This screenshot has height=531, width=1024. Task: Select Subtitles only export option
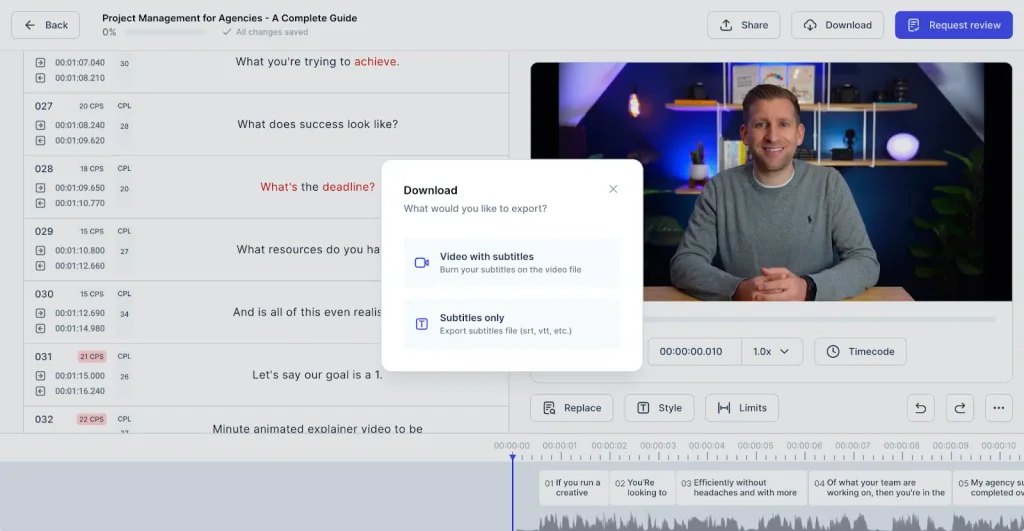[x=511, y=324]
